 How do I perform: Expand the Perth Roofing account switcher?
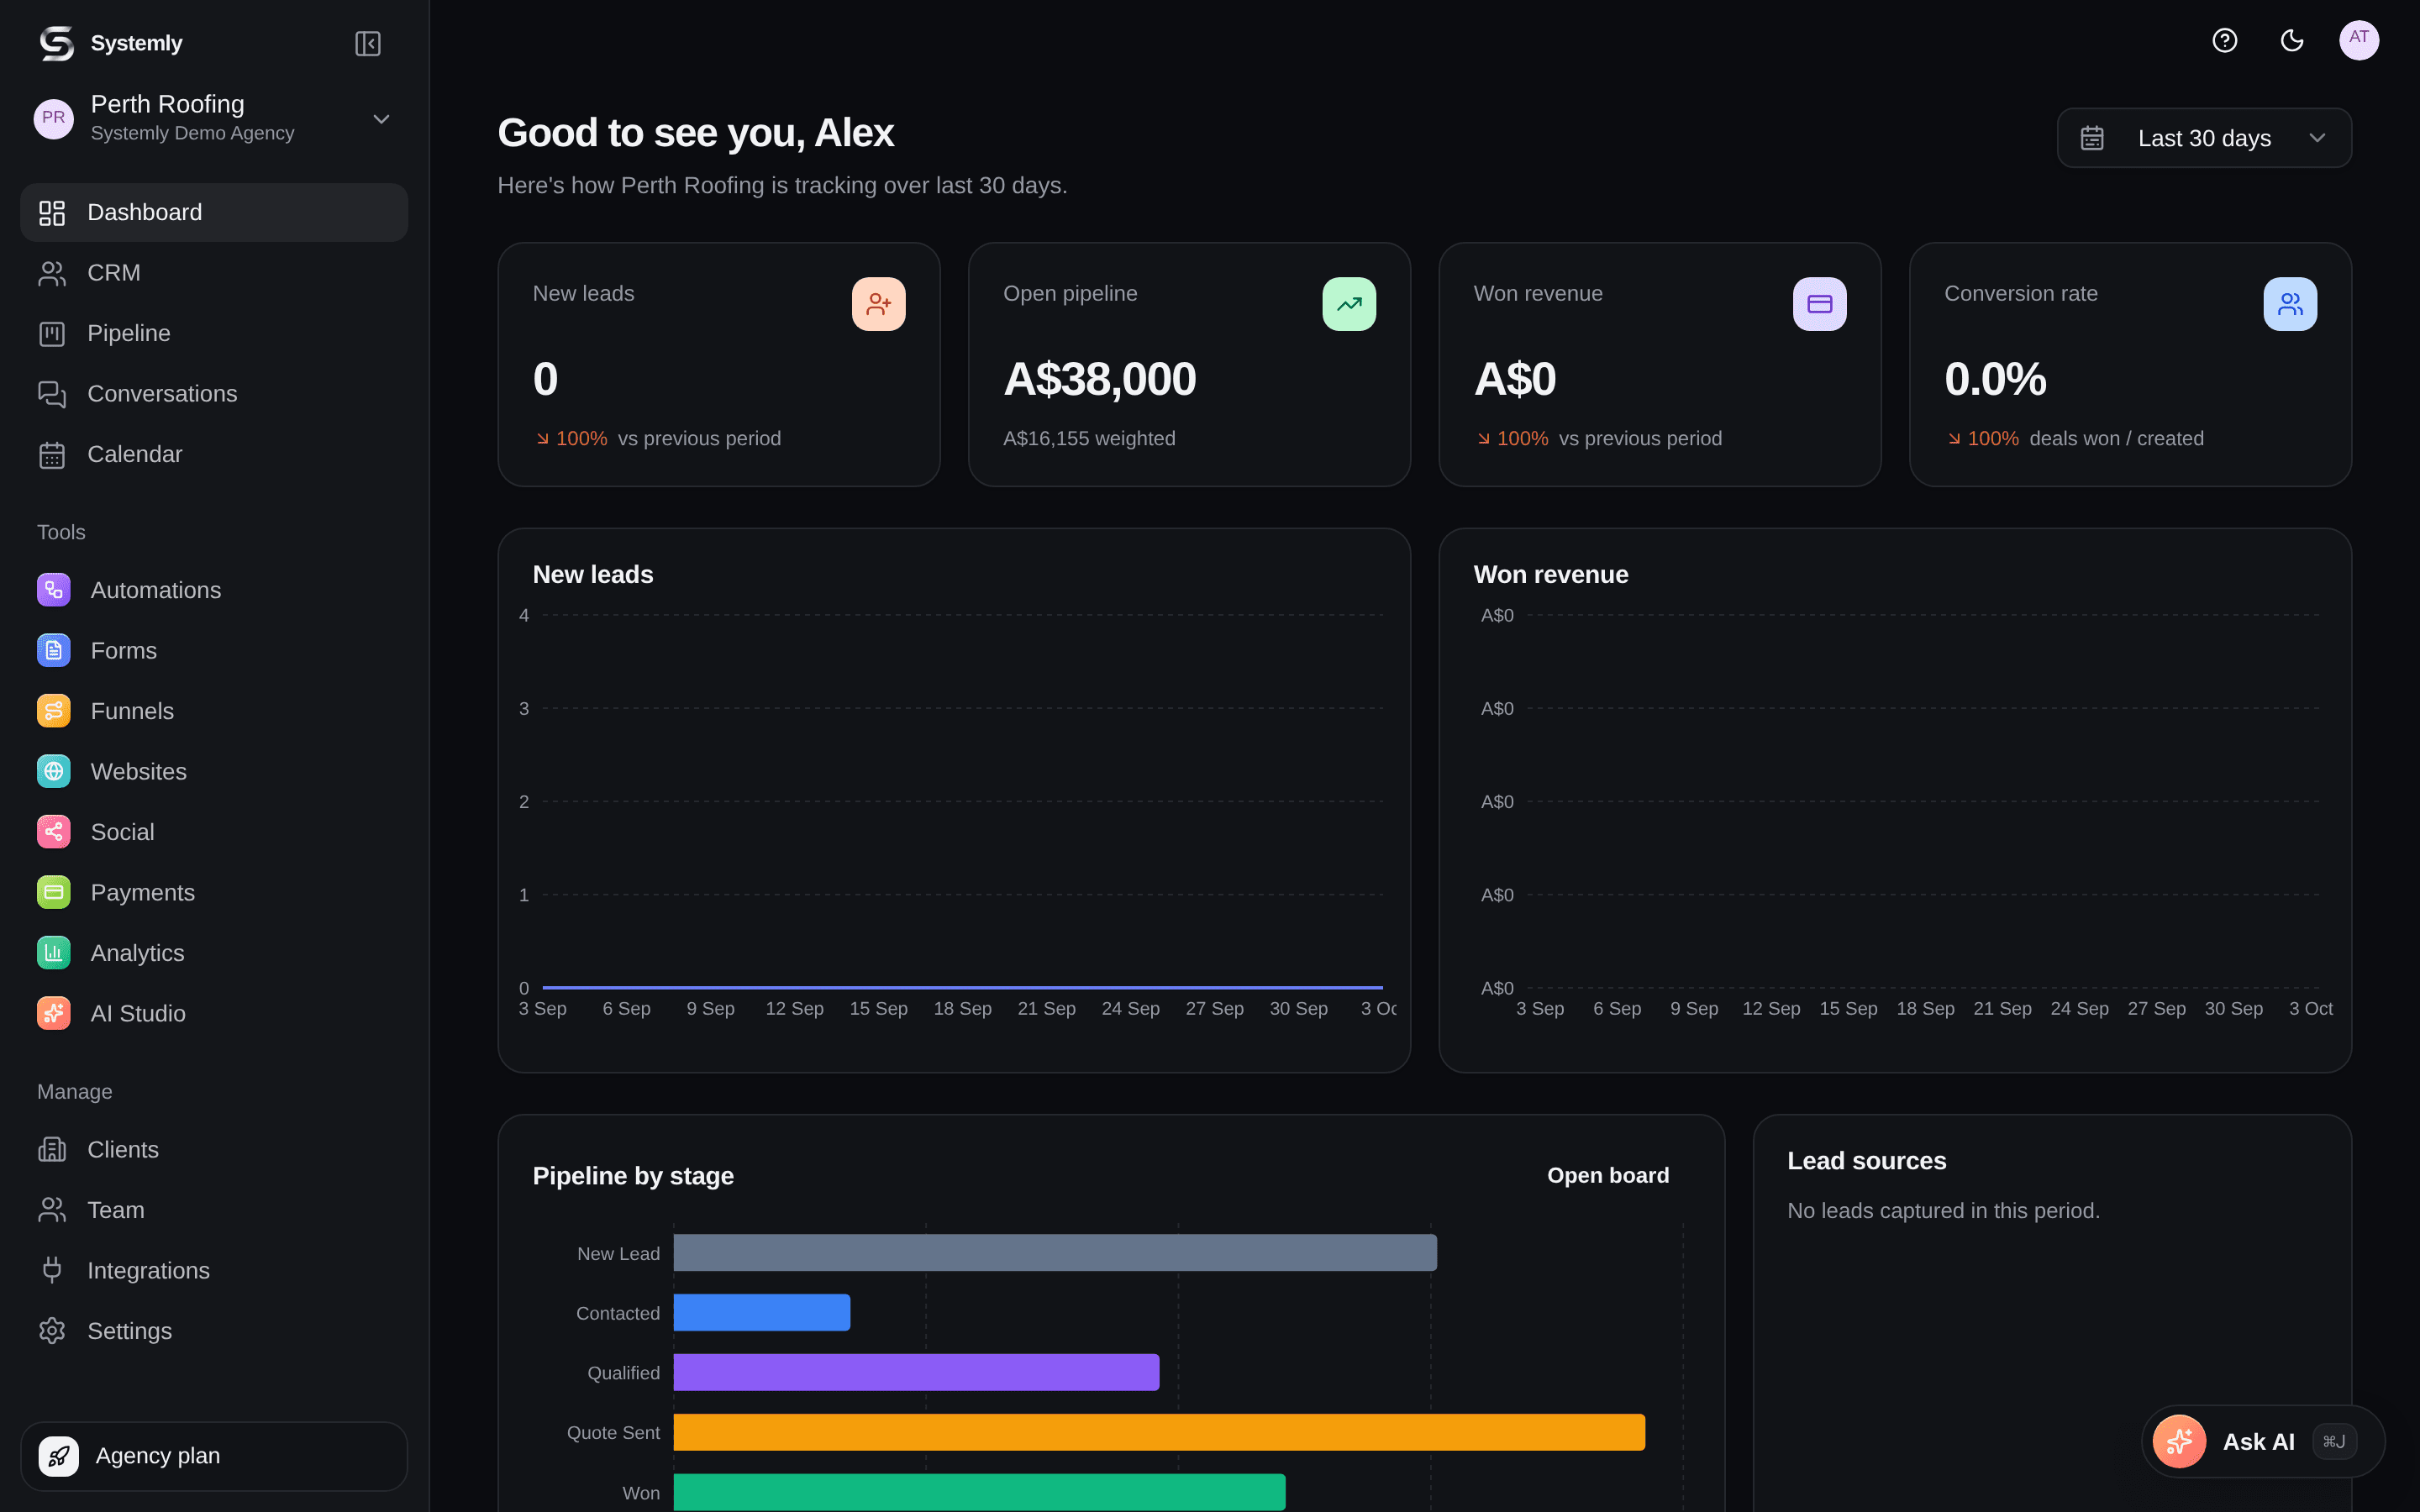214,118
